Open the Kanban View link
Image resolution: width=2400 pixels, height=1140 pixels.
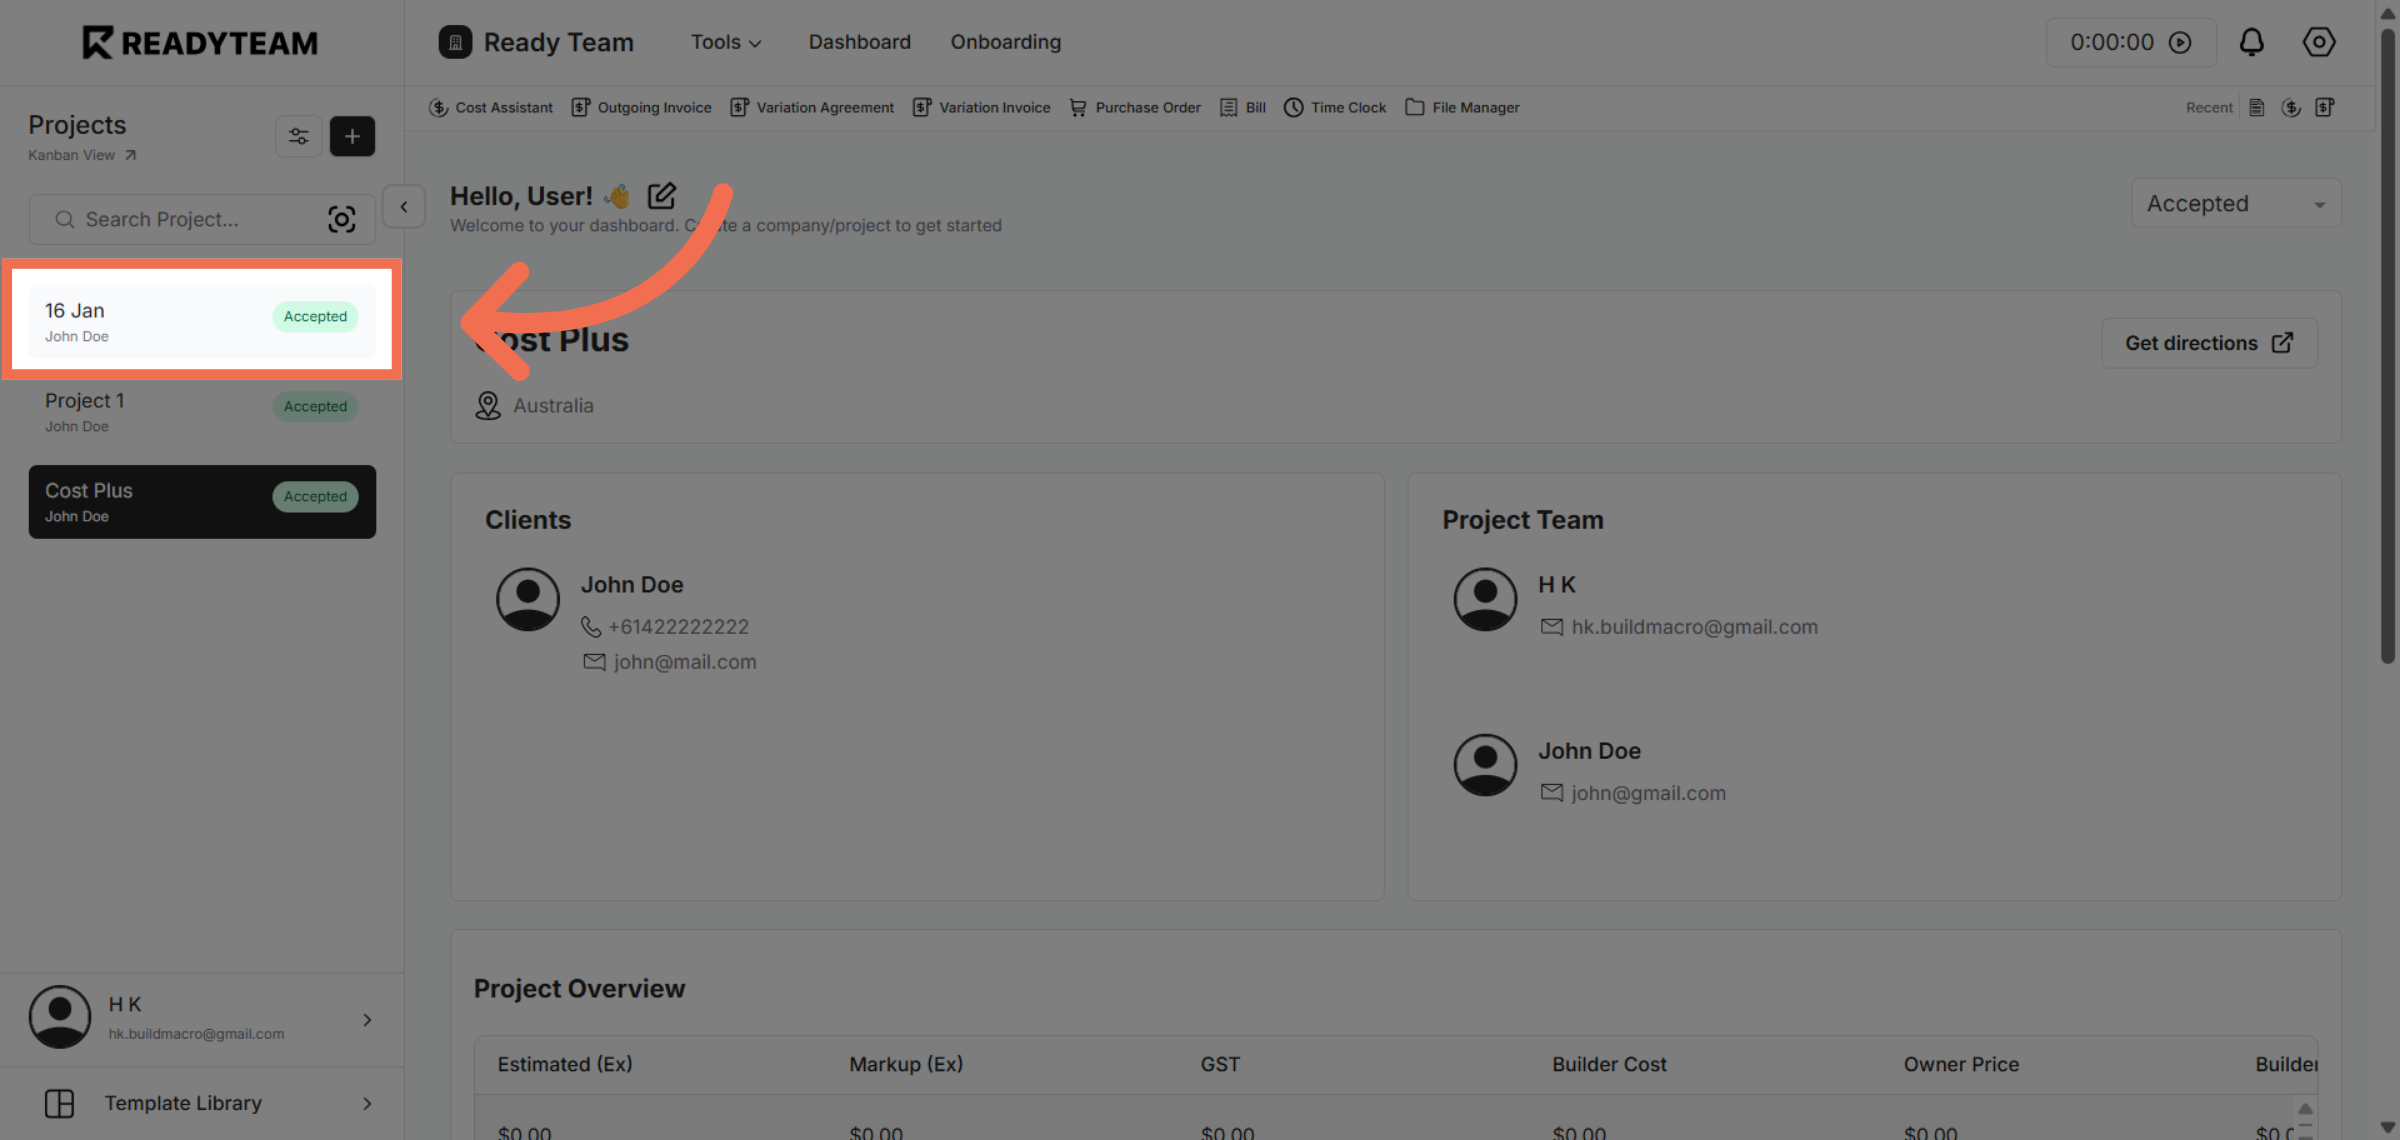tap(70, 155)
